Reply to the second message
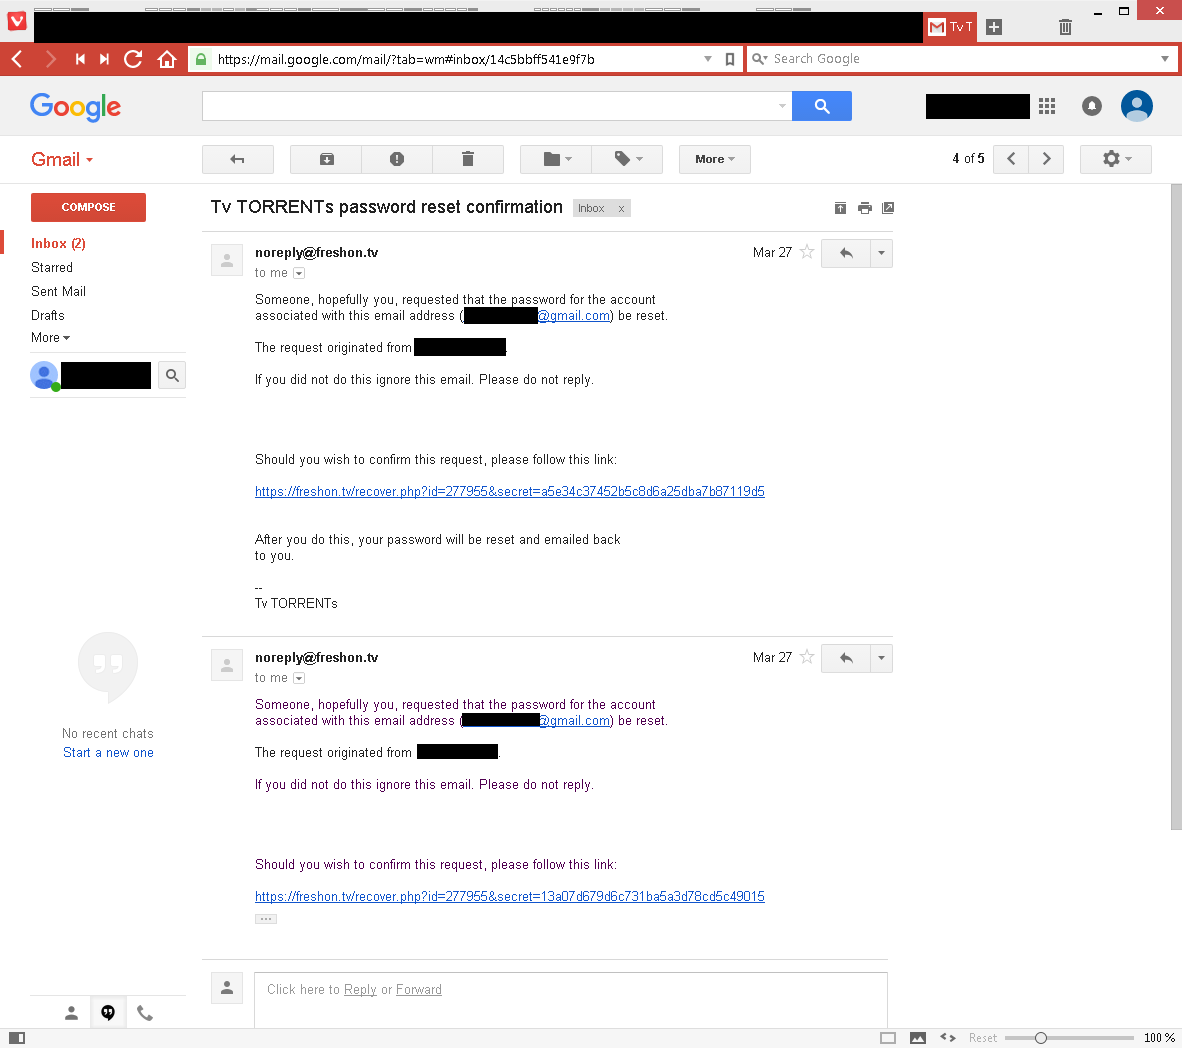 pyautogui.click(x=846, y=658)
